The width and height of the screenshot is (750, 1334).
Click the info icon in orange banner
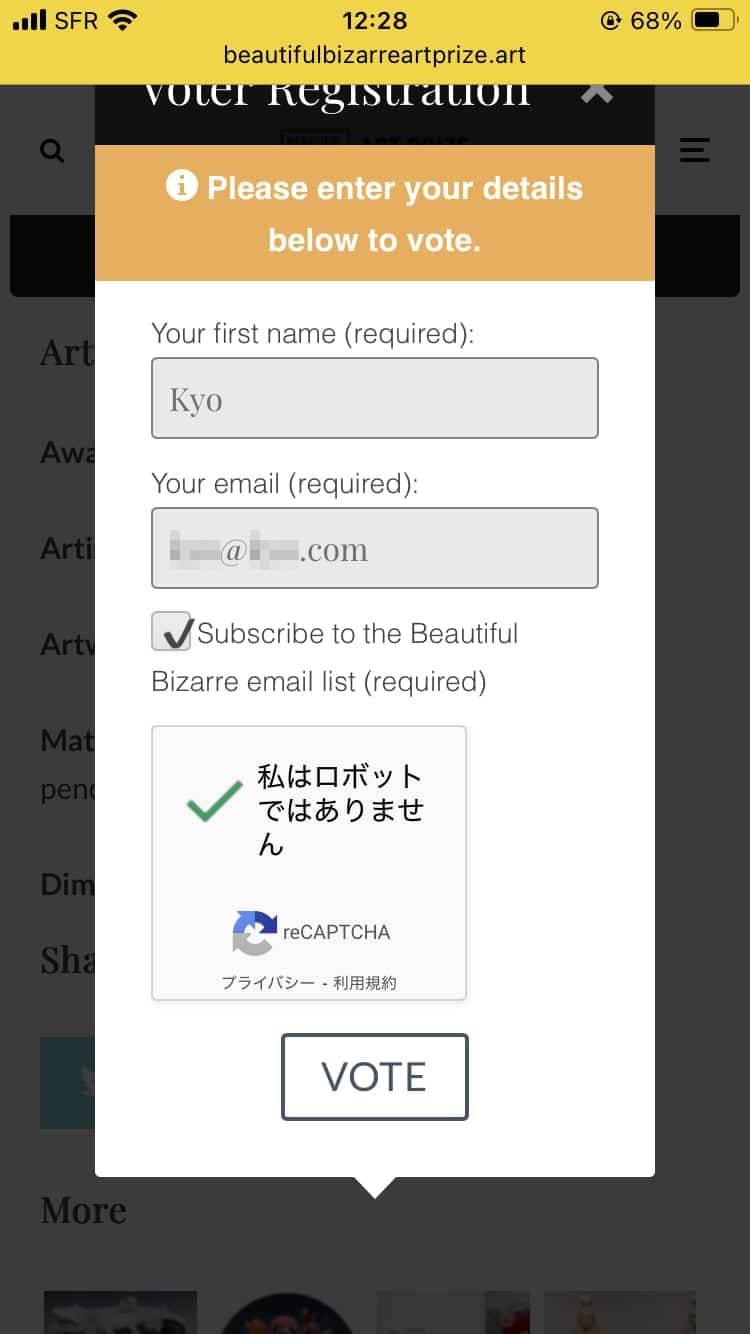coord(182,186)
